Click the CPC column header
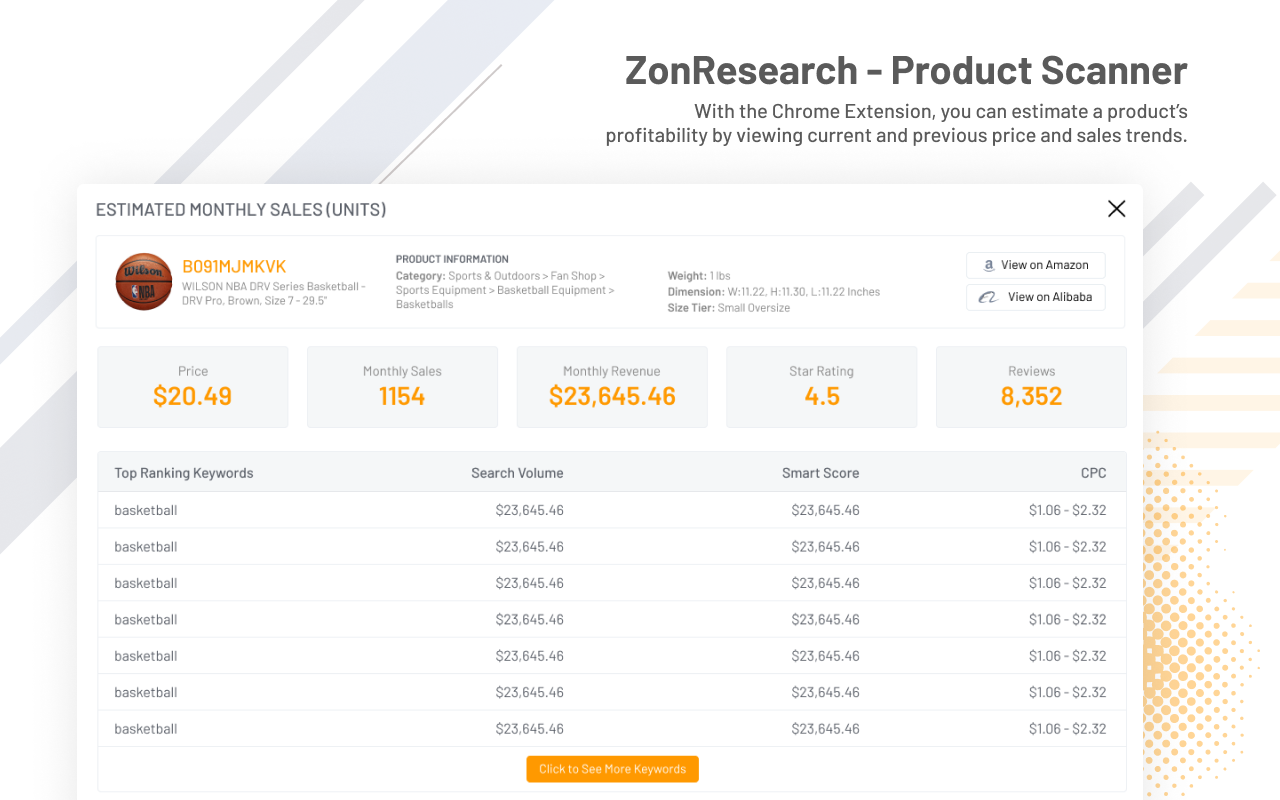Image resolution: width=1280 pixels, height=800 pixels. click(x=1093, y=473)
